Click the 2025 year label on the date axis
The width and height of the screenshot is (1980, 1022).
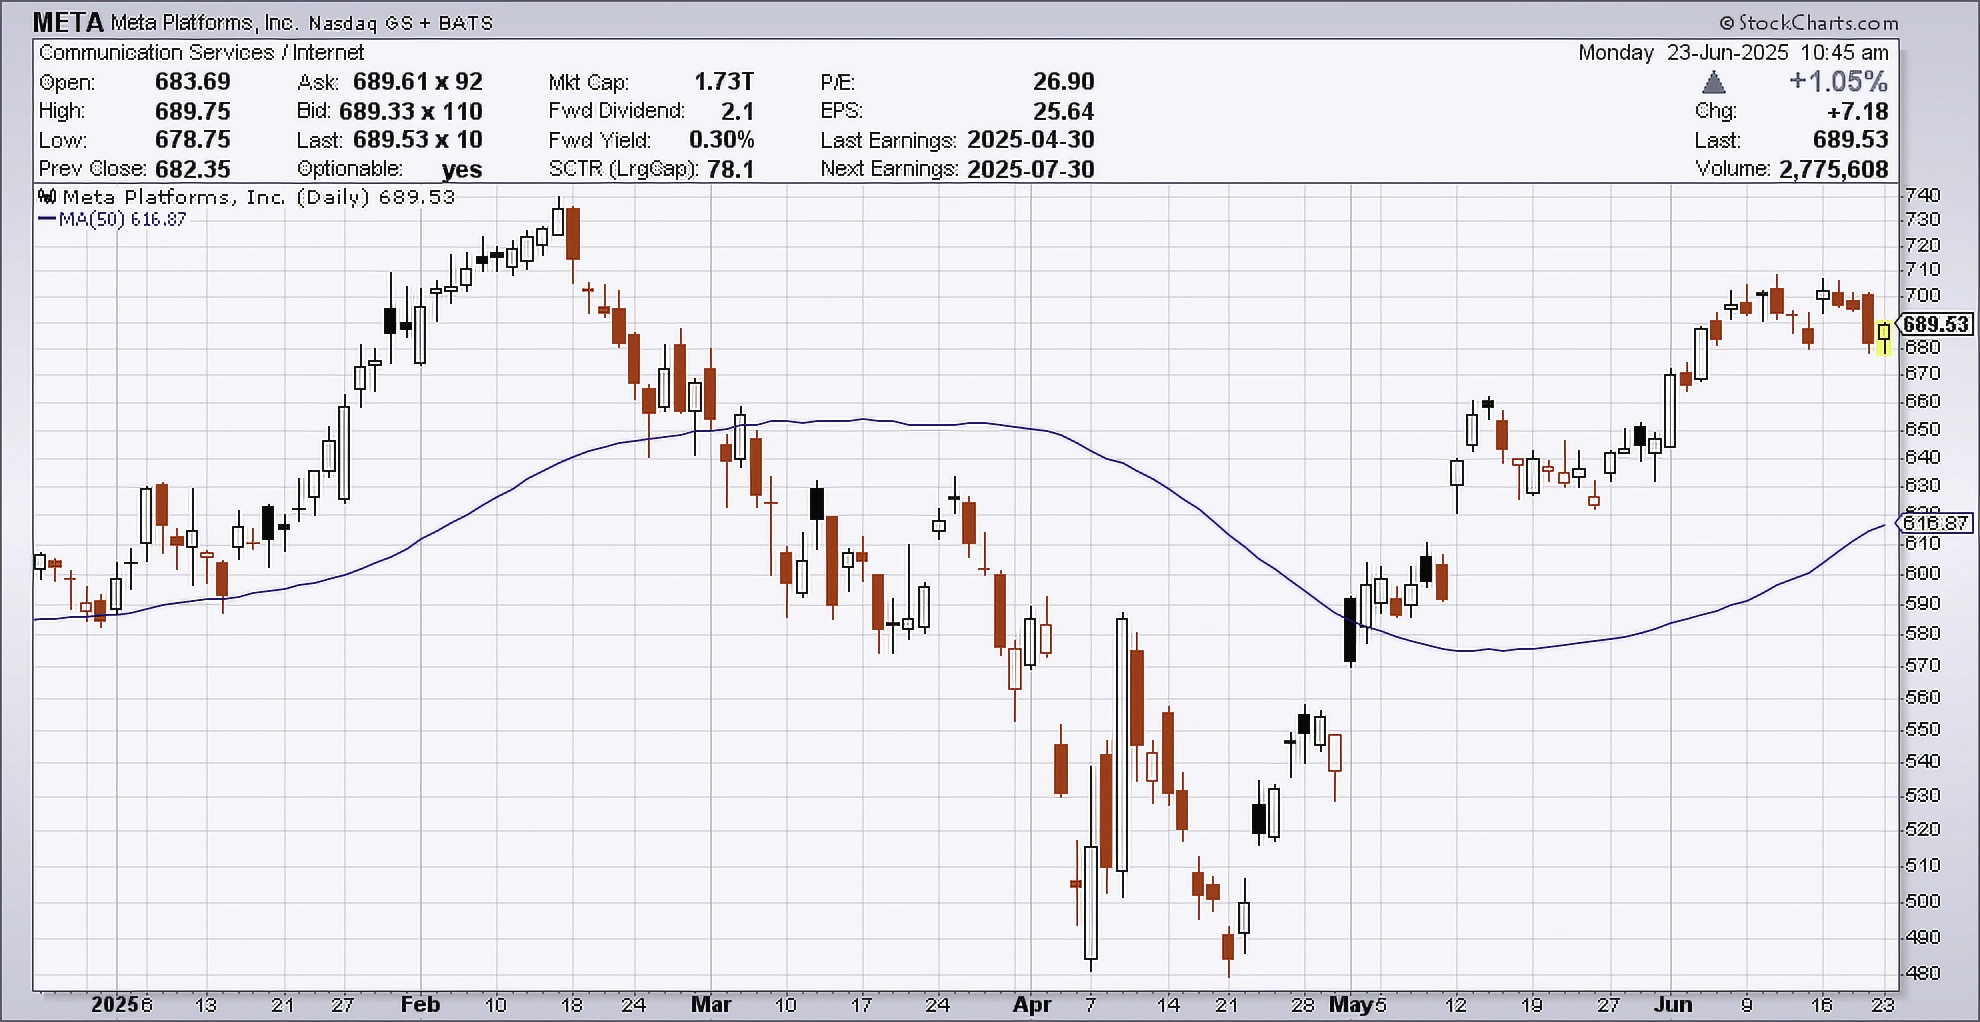pos(114,1004)
